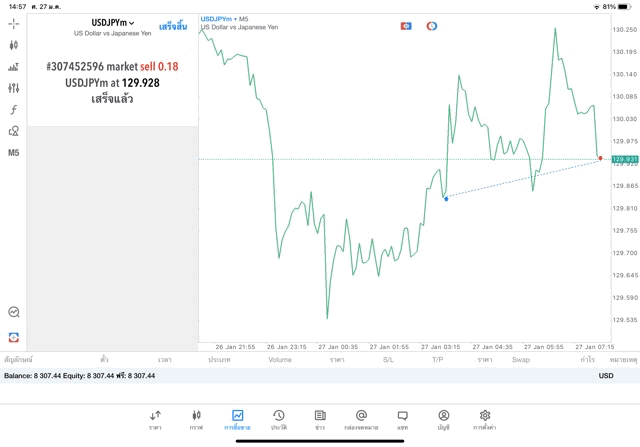This screenshot has width=640, height=447.
Task: Click the กำไร profit column header
Action: [x=587, y=360]
